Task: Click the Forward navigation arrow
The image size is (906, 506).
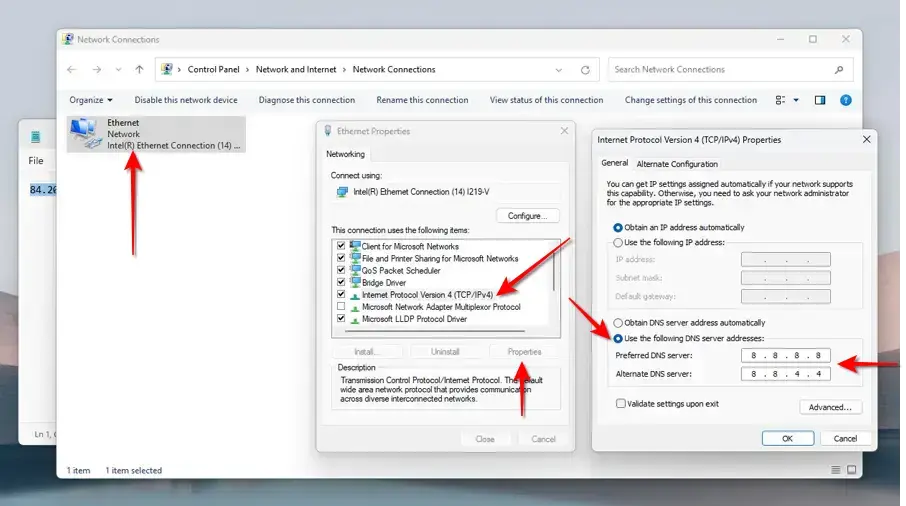Action: [96, 69]
